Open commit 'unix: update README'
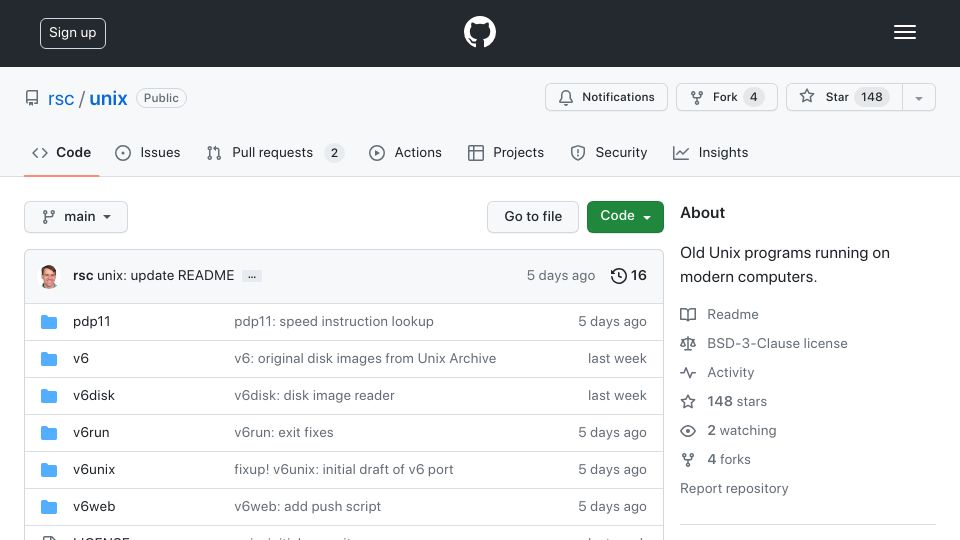This screenshot has width=960, height=540. [x=165, y=276]
